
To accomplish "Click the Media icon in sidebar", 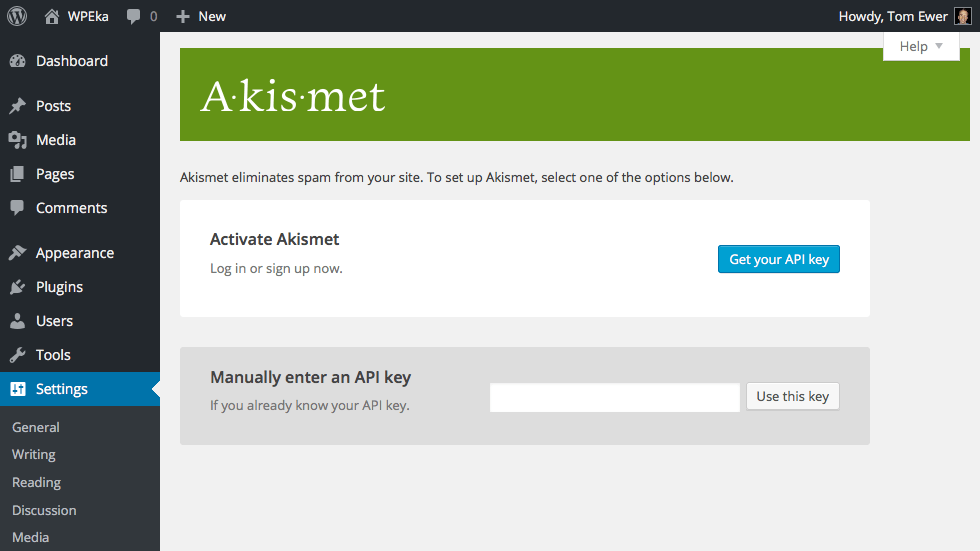I will click(17, 140).
